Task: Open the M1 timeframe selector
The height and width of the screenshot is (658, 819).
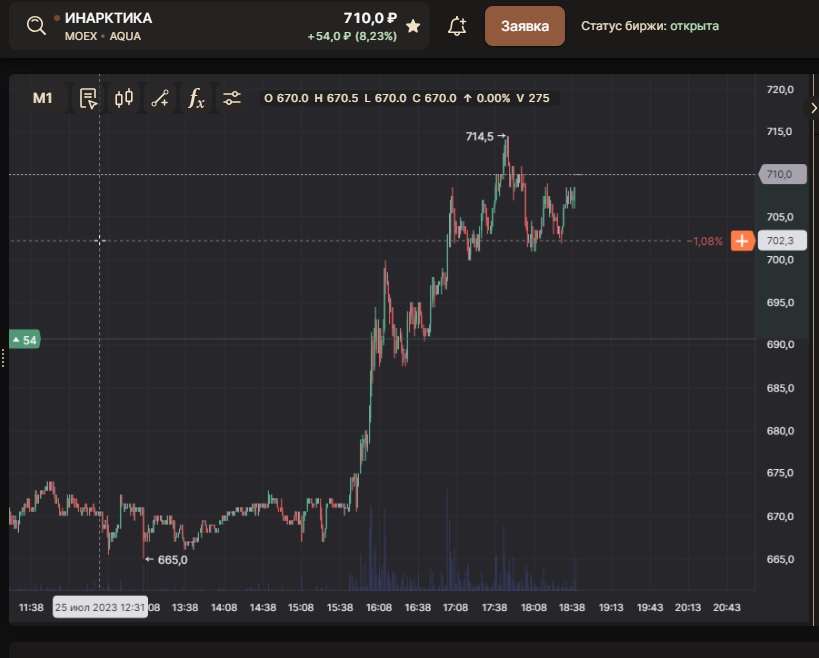Action: pos(42,98)
